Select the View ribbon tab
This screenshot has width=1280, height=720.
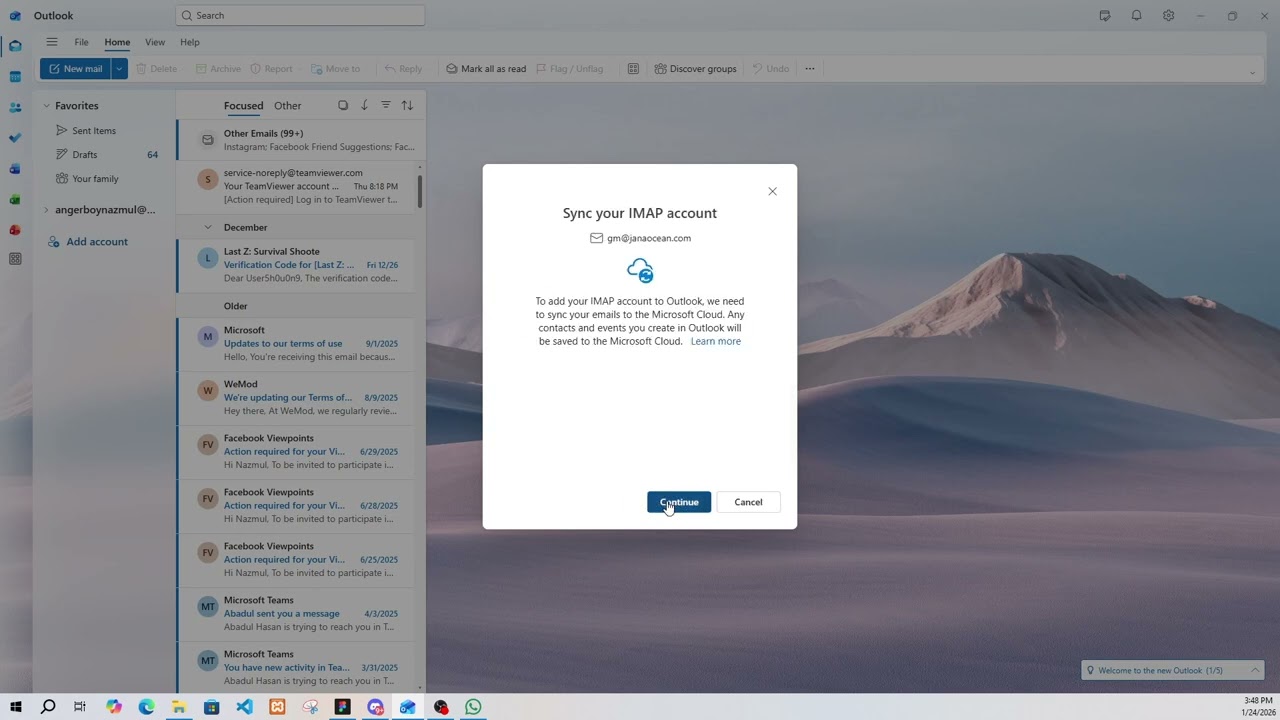click(155, 42)
